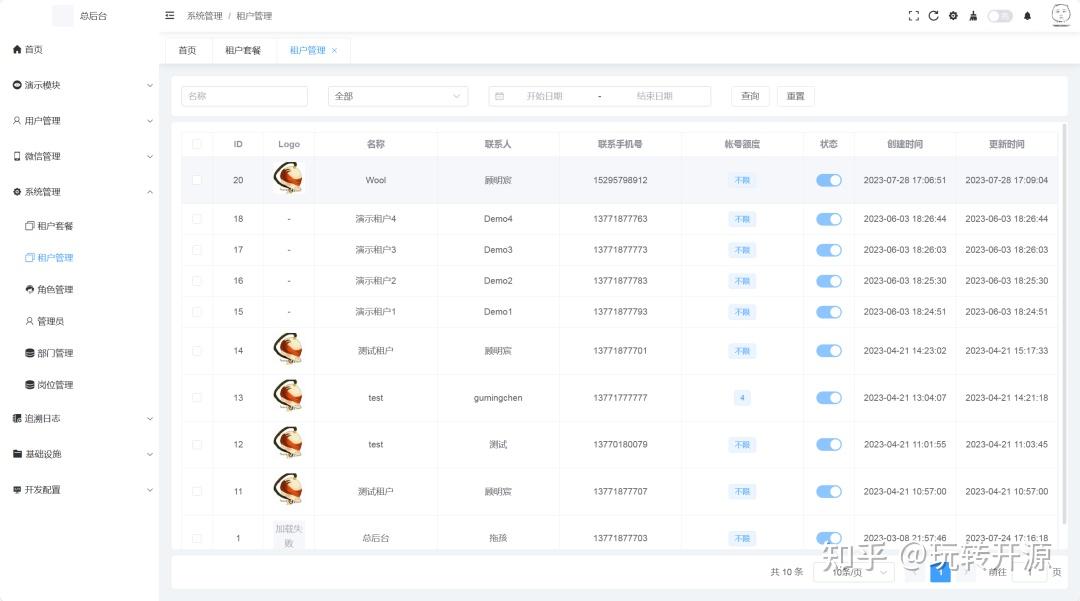Toggle the status switch for tenant Wool
This screenshot has height=601, width=1080.
tap(829, 180)
